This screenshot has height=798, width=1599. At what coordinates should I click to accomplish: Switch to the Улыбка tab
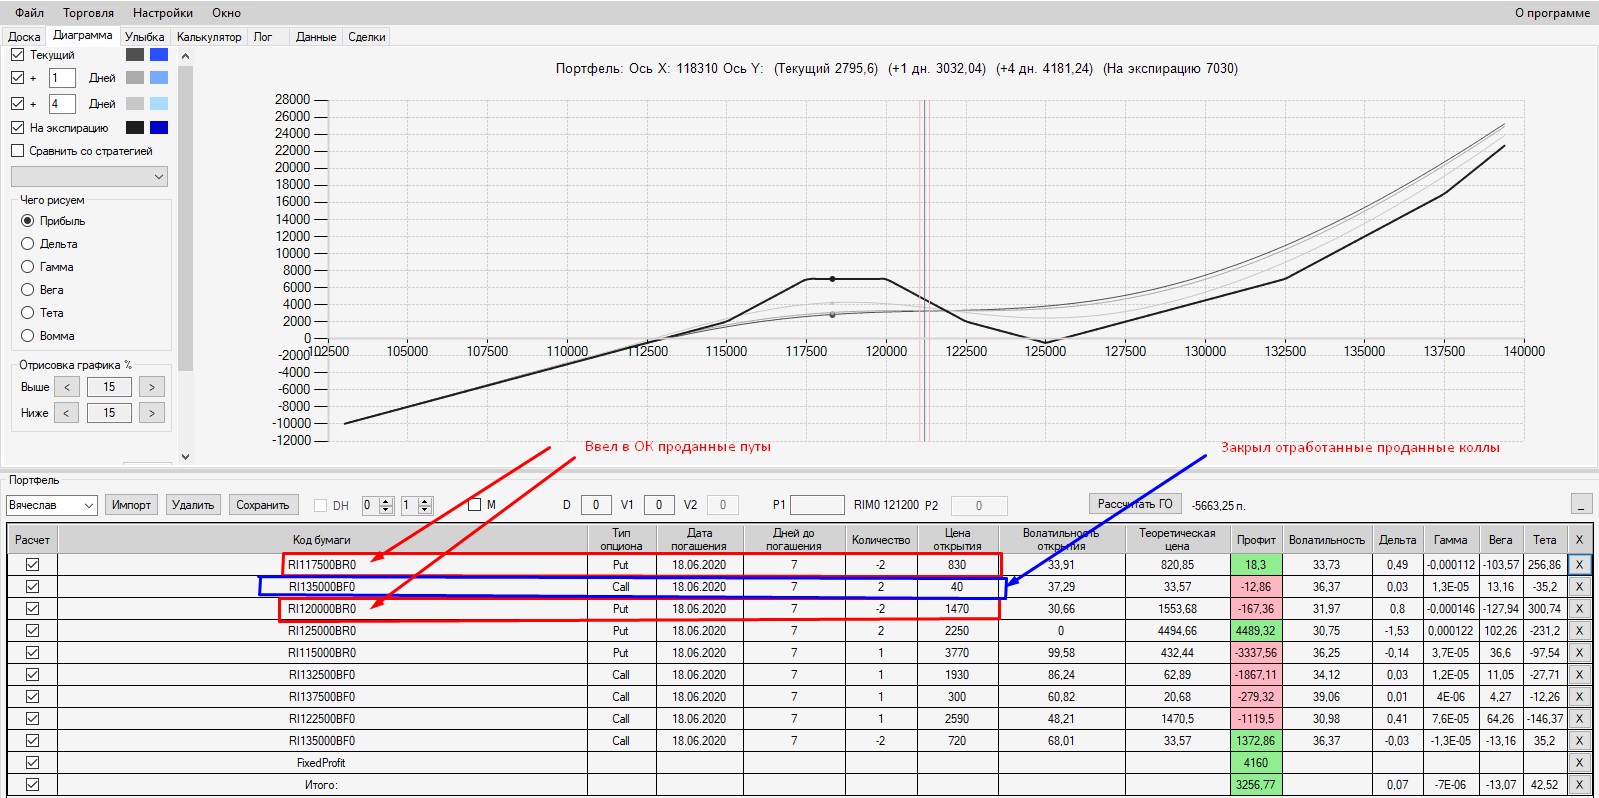click(144, 37)
